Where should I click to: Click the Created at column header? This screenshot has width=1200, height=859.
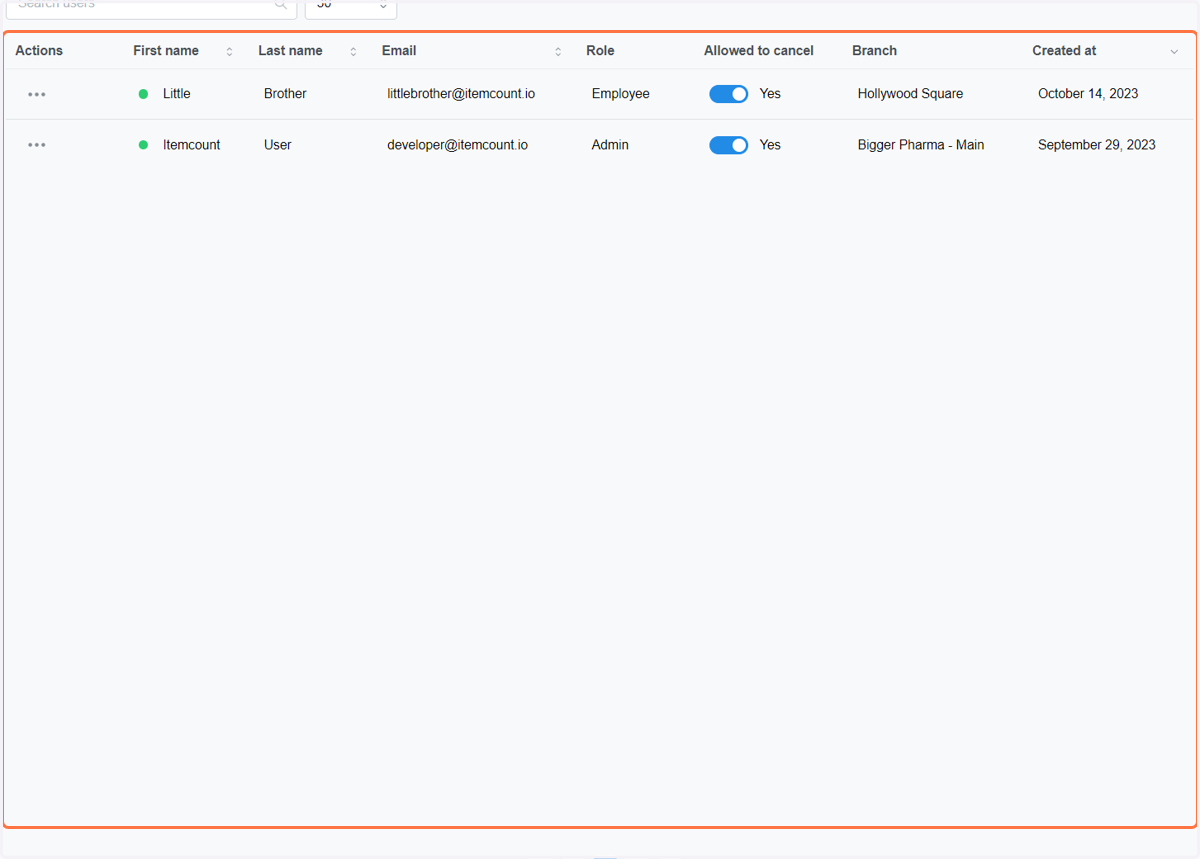tap(1064, 51)
